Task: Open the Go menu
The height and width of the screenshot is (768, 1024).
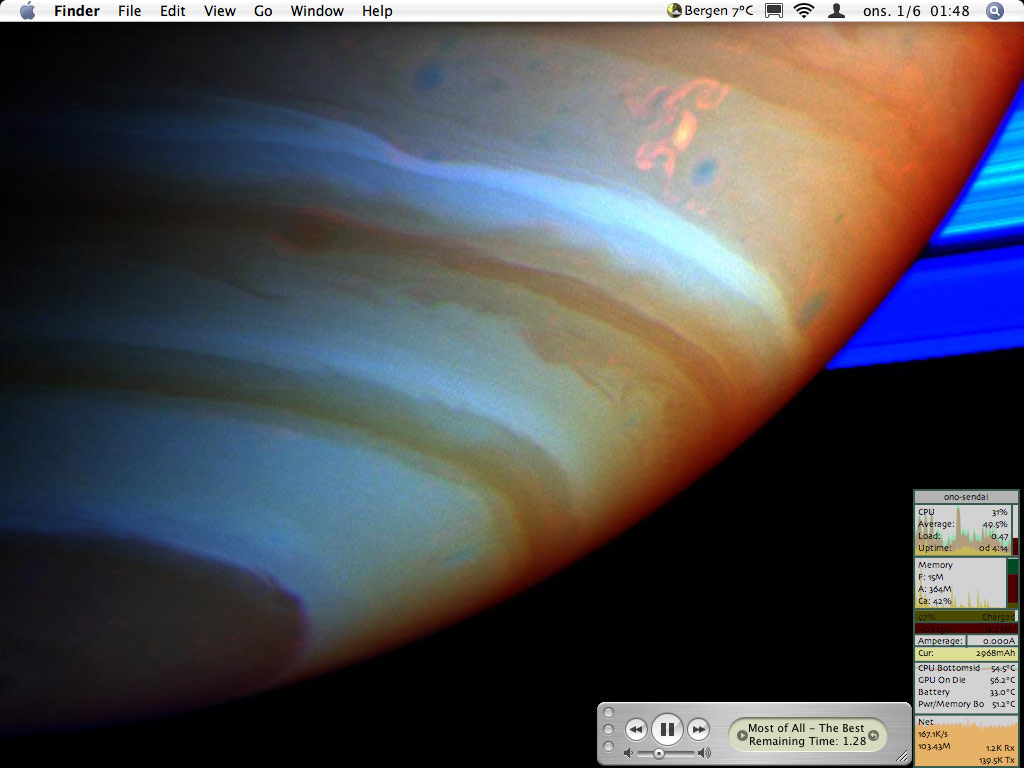Action: pos(263,11)
